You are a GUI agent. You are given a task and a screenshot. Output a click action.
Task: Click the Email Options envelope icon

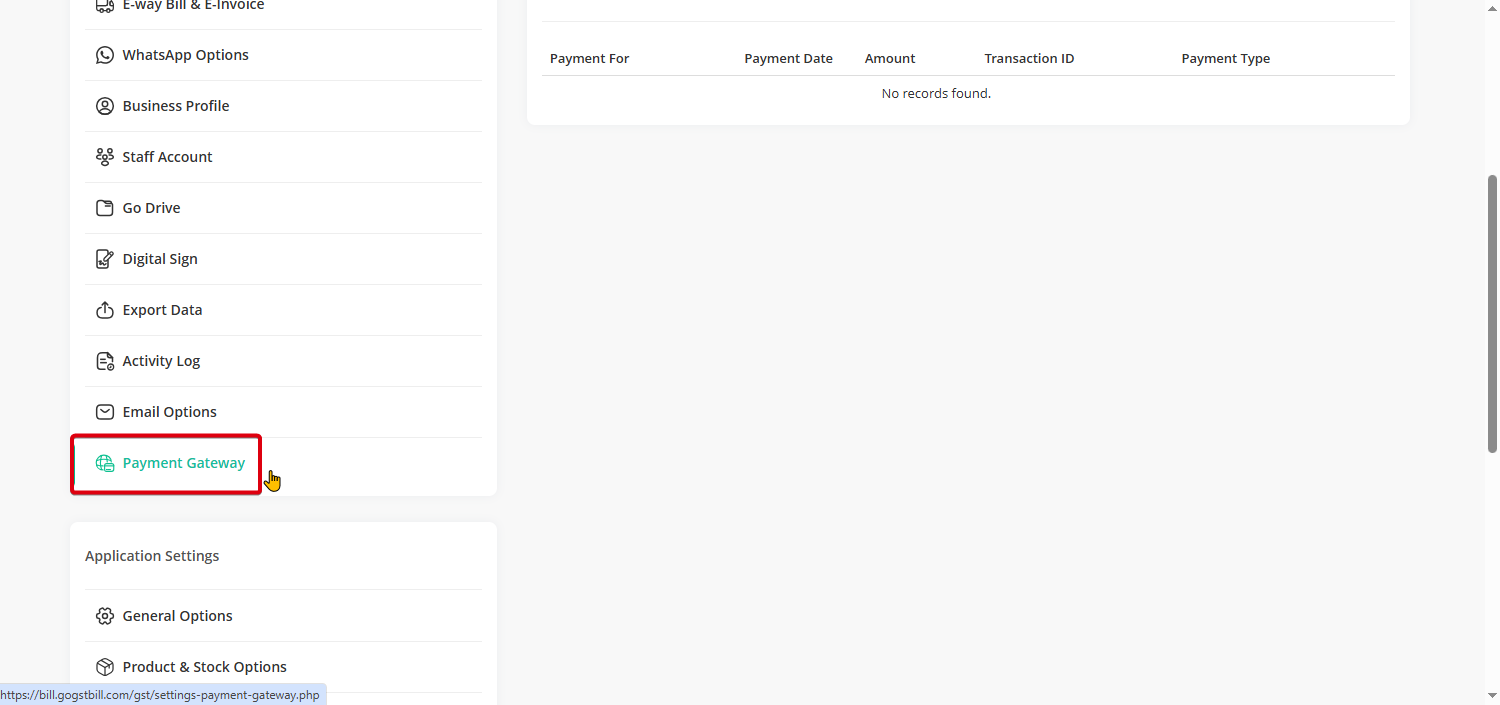(x=104, y=412)
